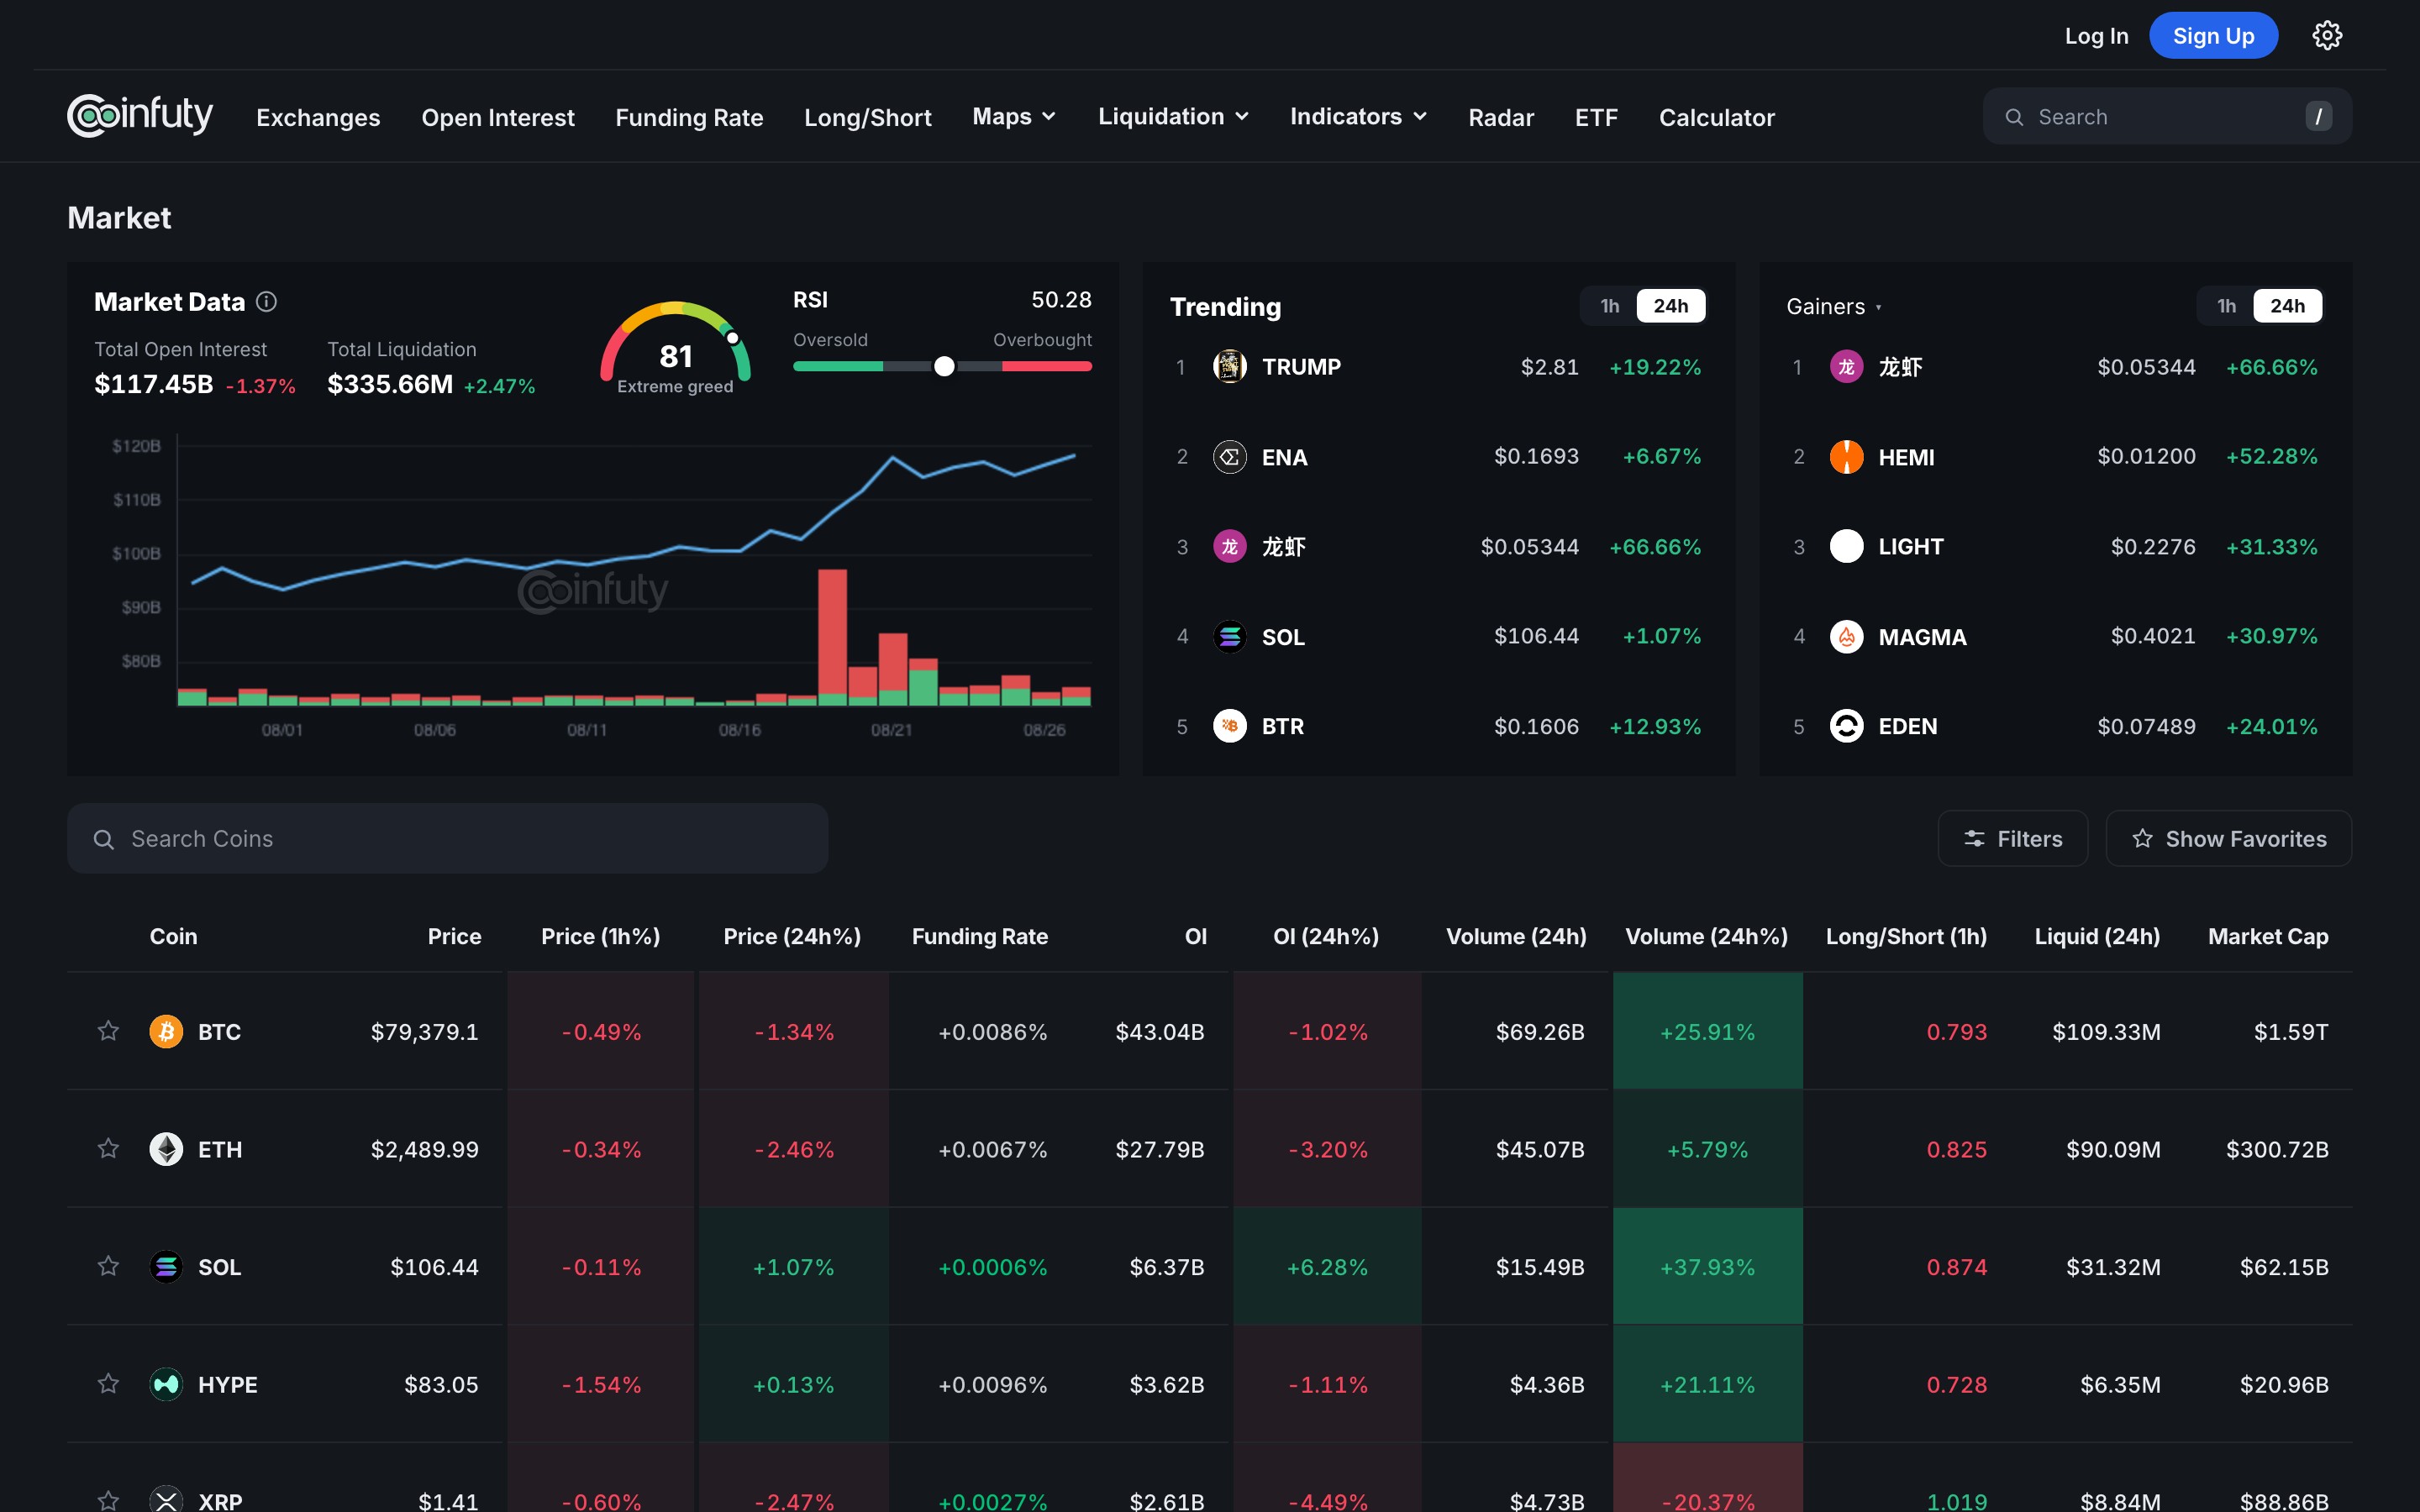Click the BTC coin icon in table
The width and height of the screenshot is (2420, 1512).
click(x=166, y=1031)
